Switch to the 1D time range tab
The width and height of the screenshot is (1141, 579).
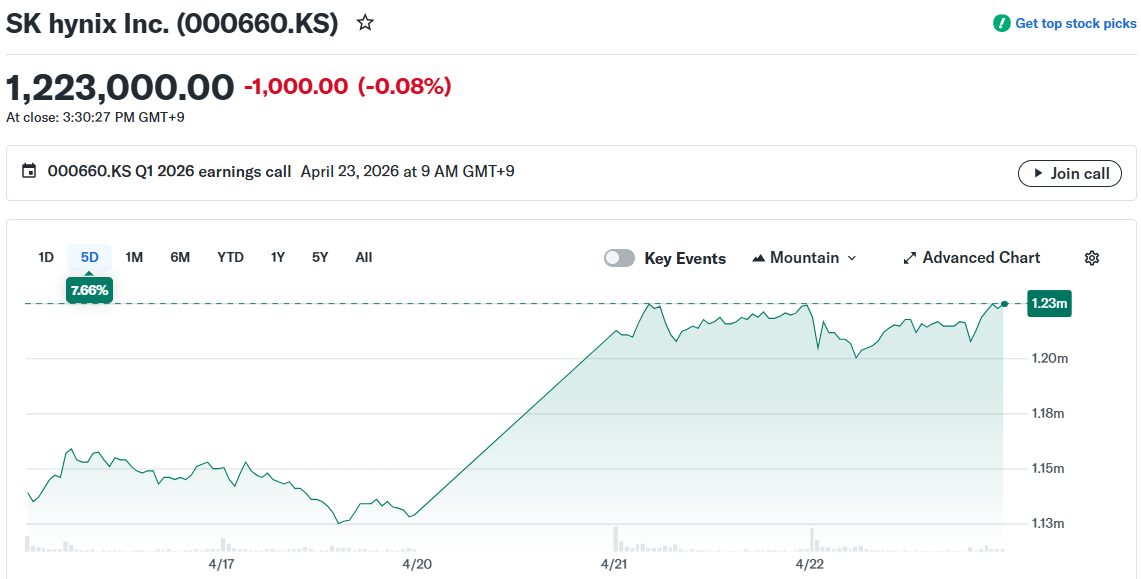coord(45,257)
